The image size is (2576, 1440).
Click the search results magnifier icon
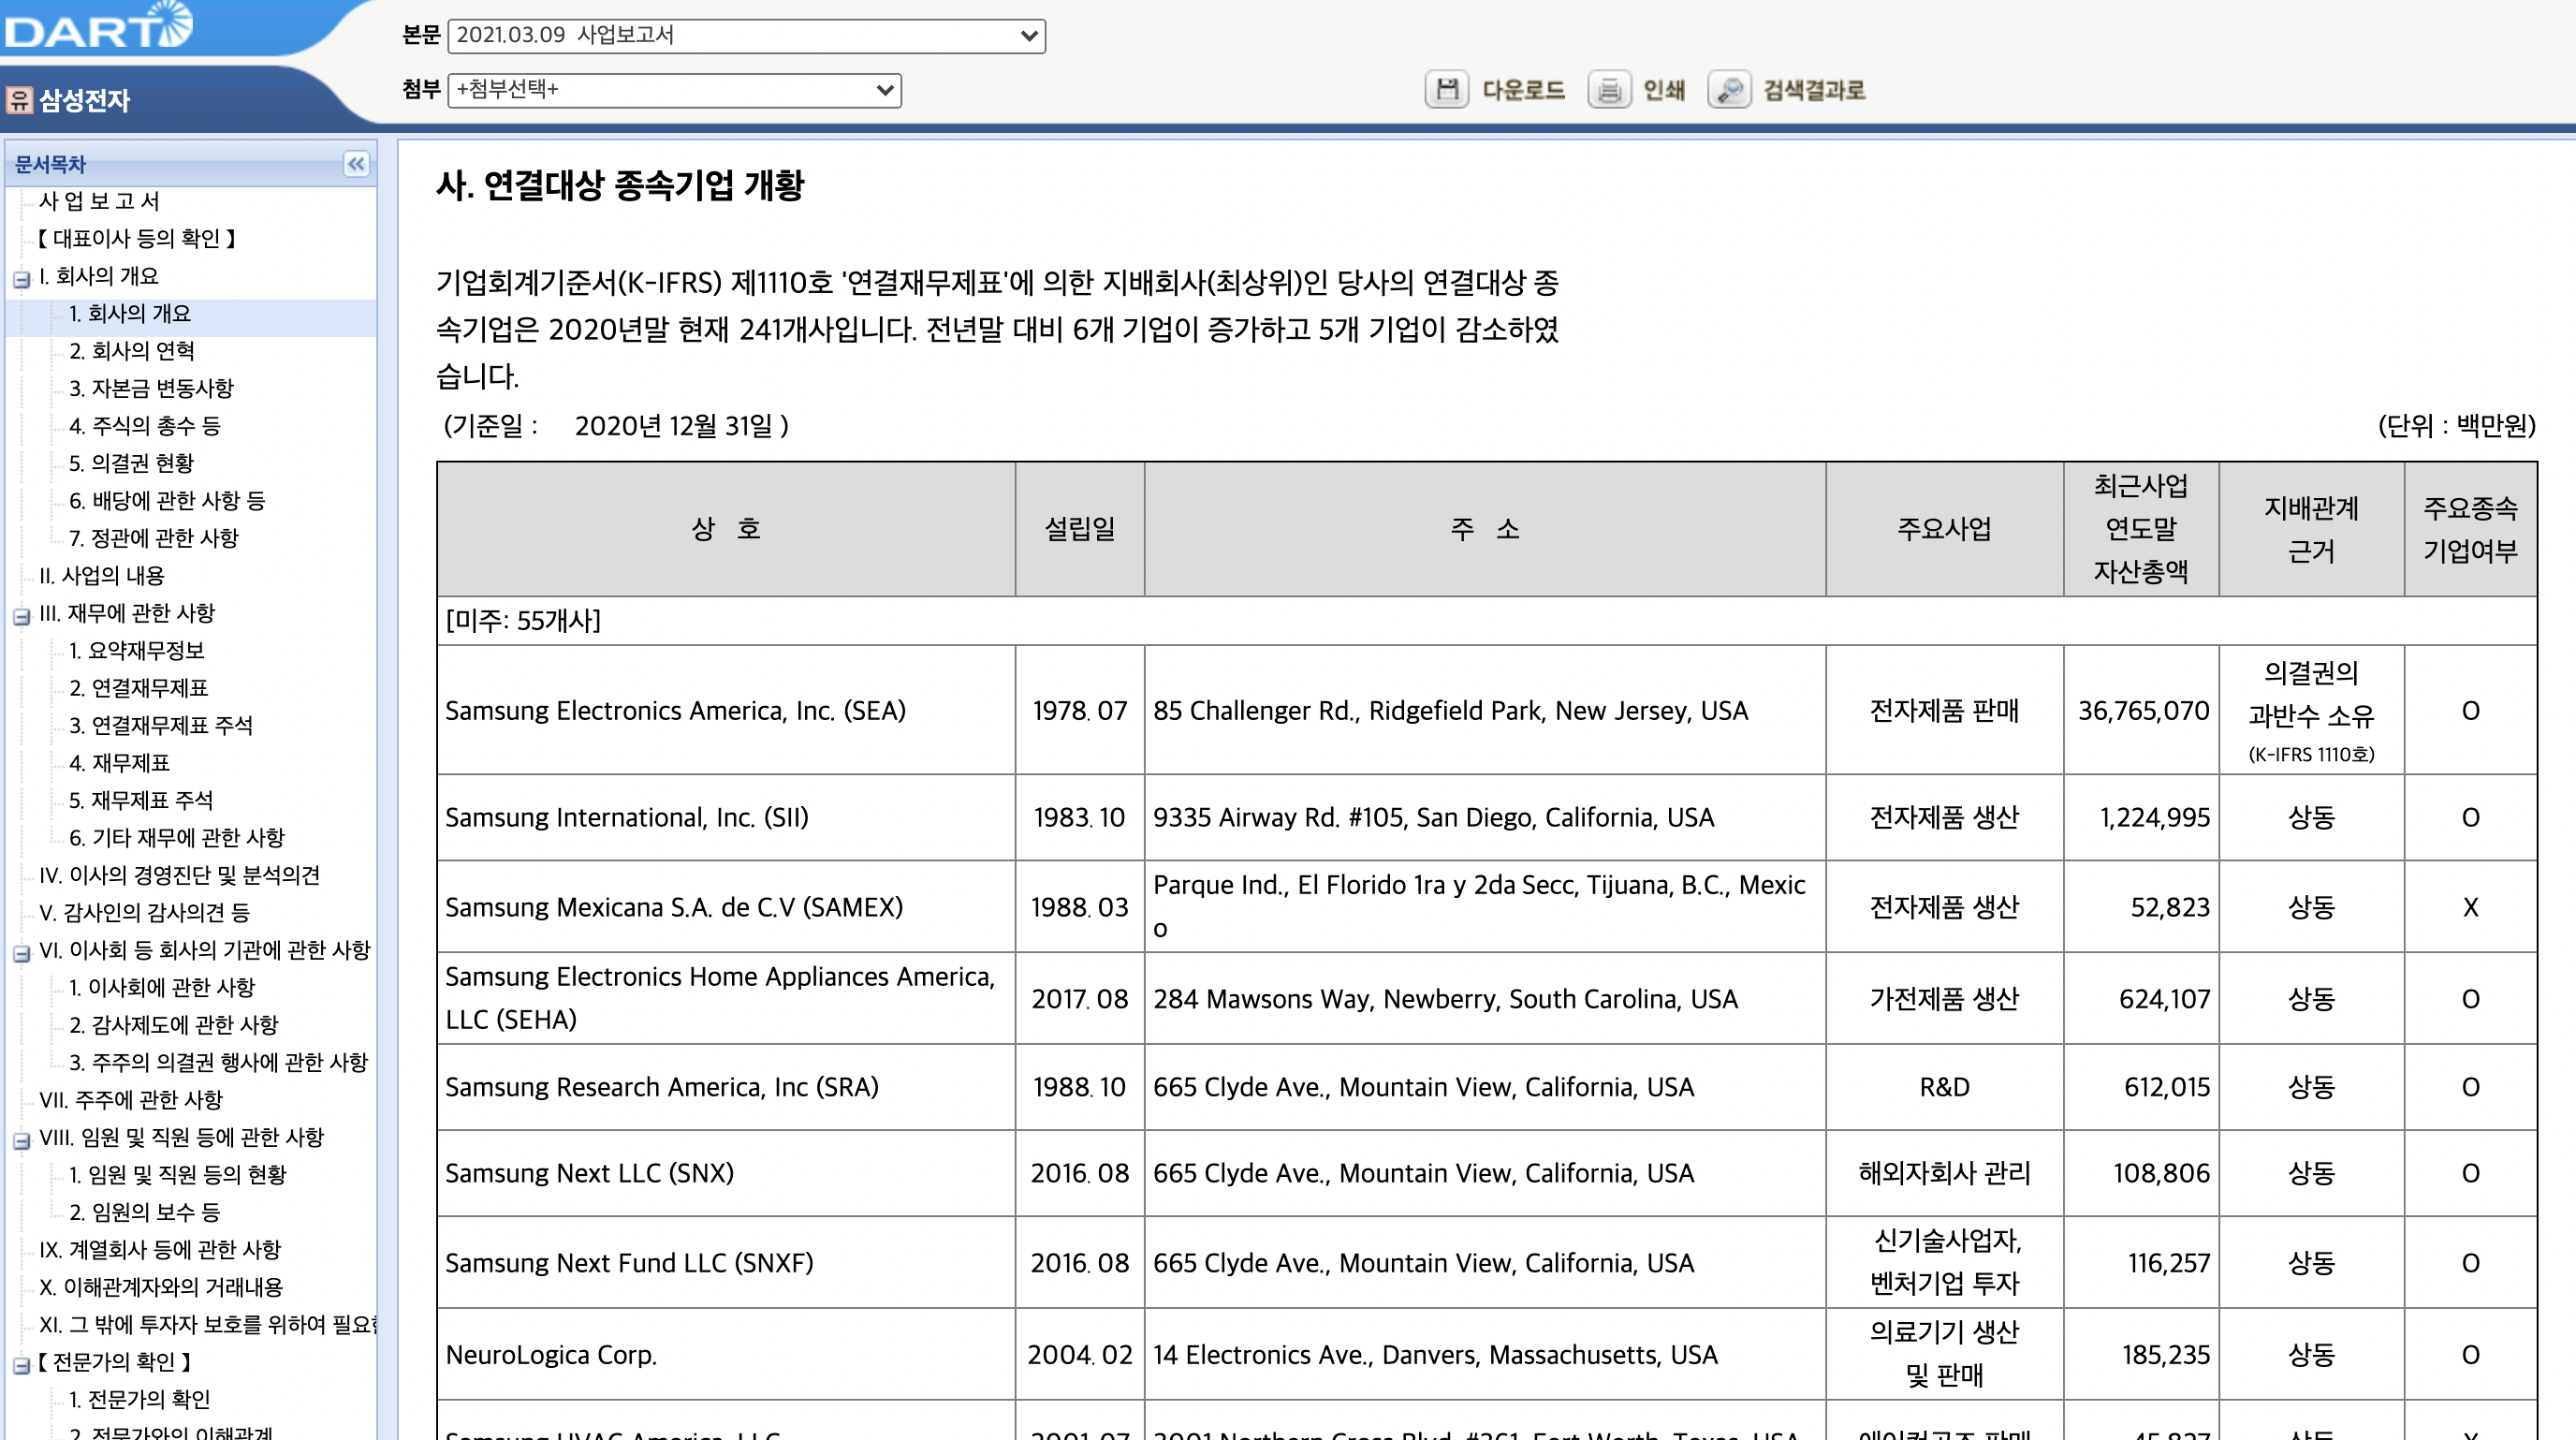(1729, 90)
